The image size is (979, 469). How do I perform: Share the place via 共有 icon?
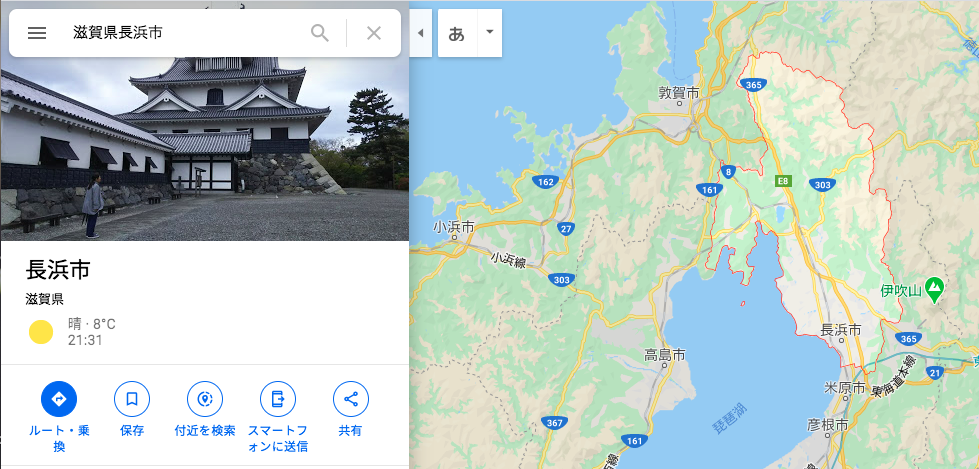coord(351,398)
